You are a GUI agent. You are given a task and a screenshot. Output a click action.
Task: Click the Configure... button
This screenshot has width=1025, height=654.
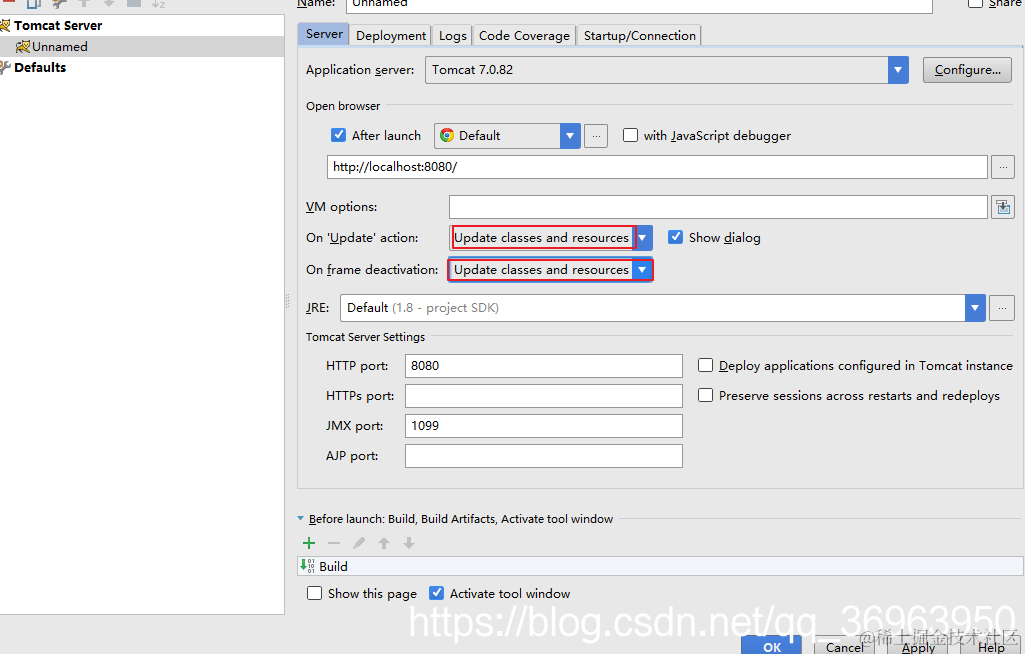pos(967,70)
